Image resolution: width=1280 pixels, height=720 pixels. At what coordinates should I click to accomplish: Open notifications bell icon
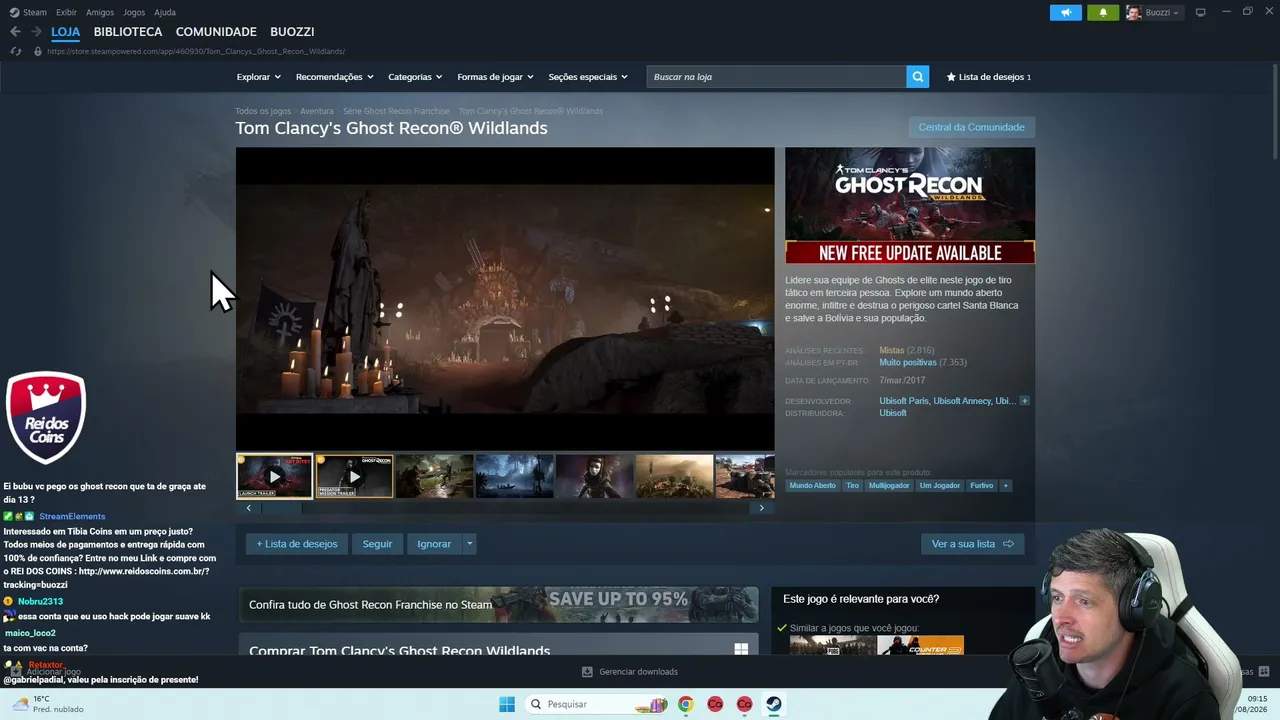1103,13
